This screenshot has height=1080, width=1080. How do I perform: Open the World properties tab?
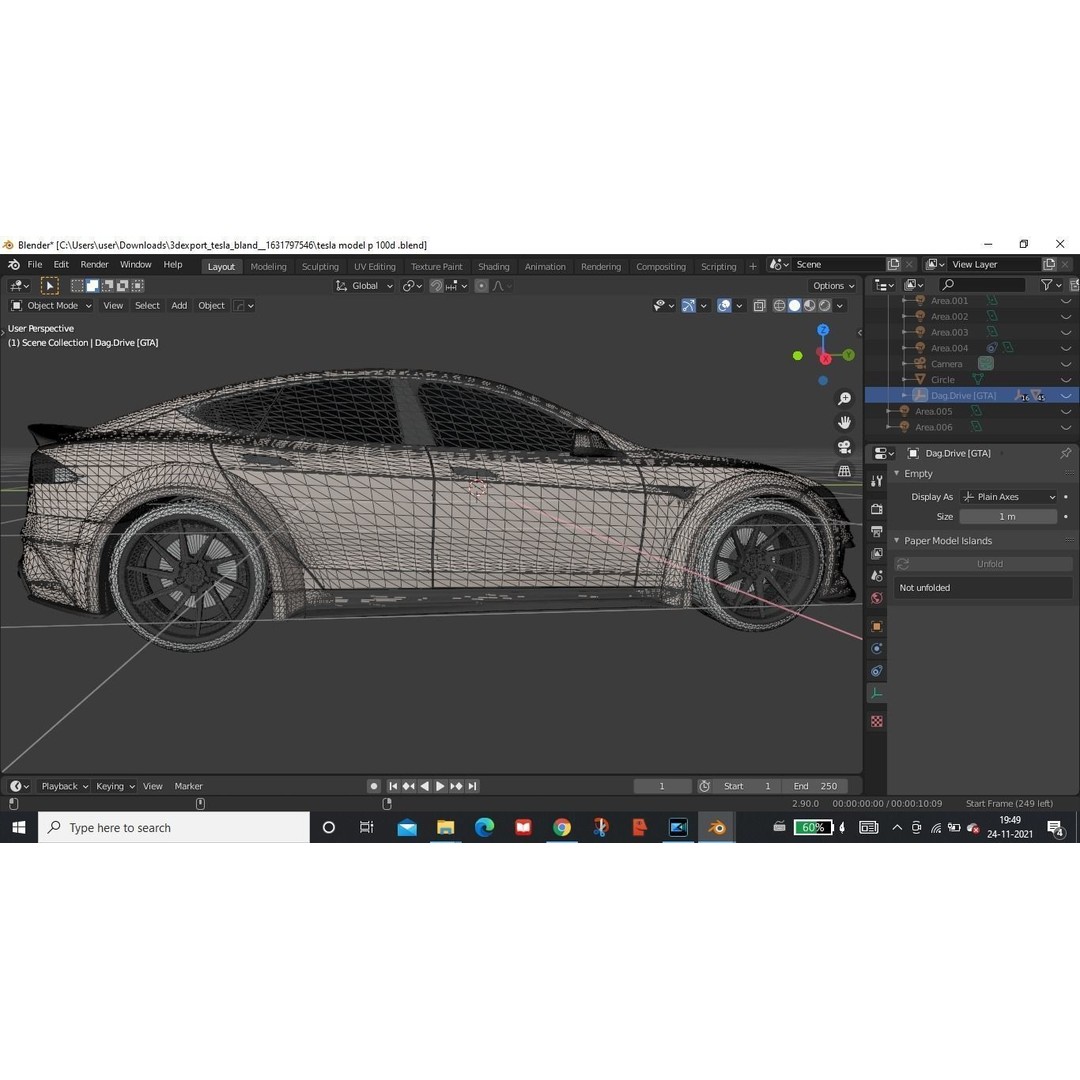876,597
